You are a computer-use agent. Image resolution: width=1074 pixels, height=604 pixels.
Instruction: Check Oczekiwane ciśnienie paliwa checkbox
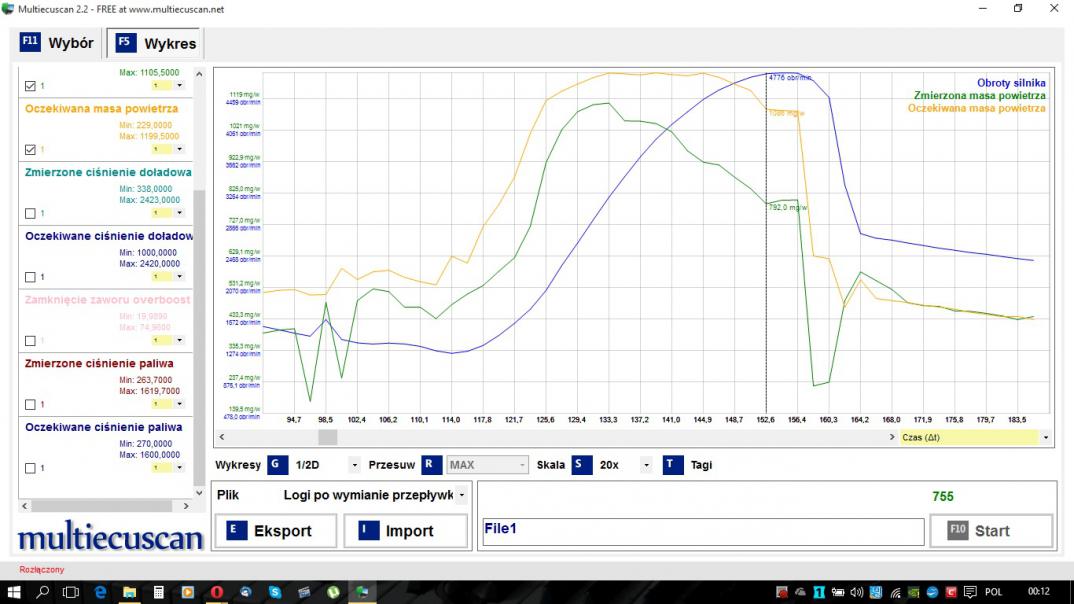tap(30, 468)
